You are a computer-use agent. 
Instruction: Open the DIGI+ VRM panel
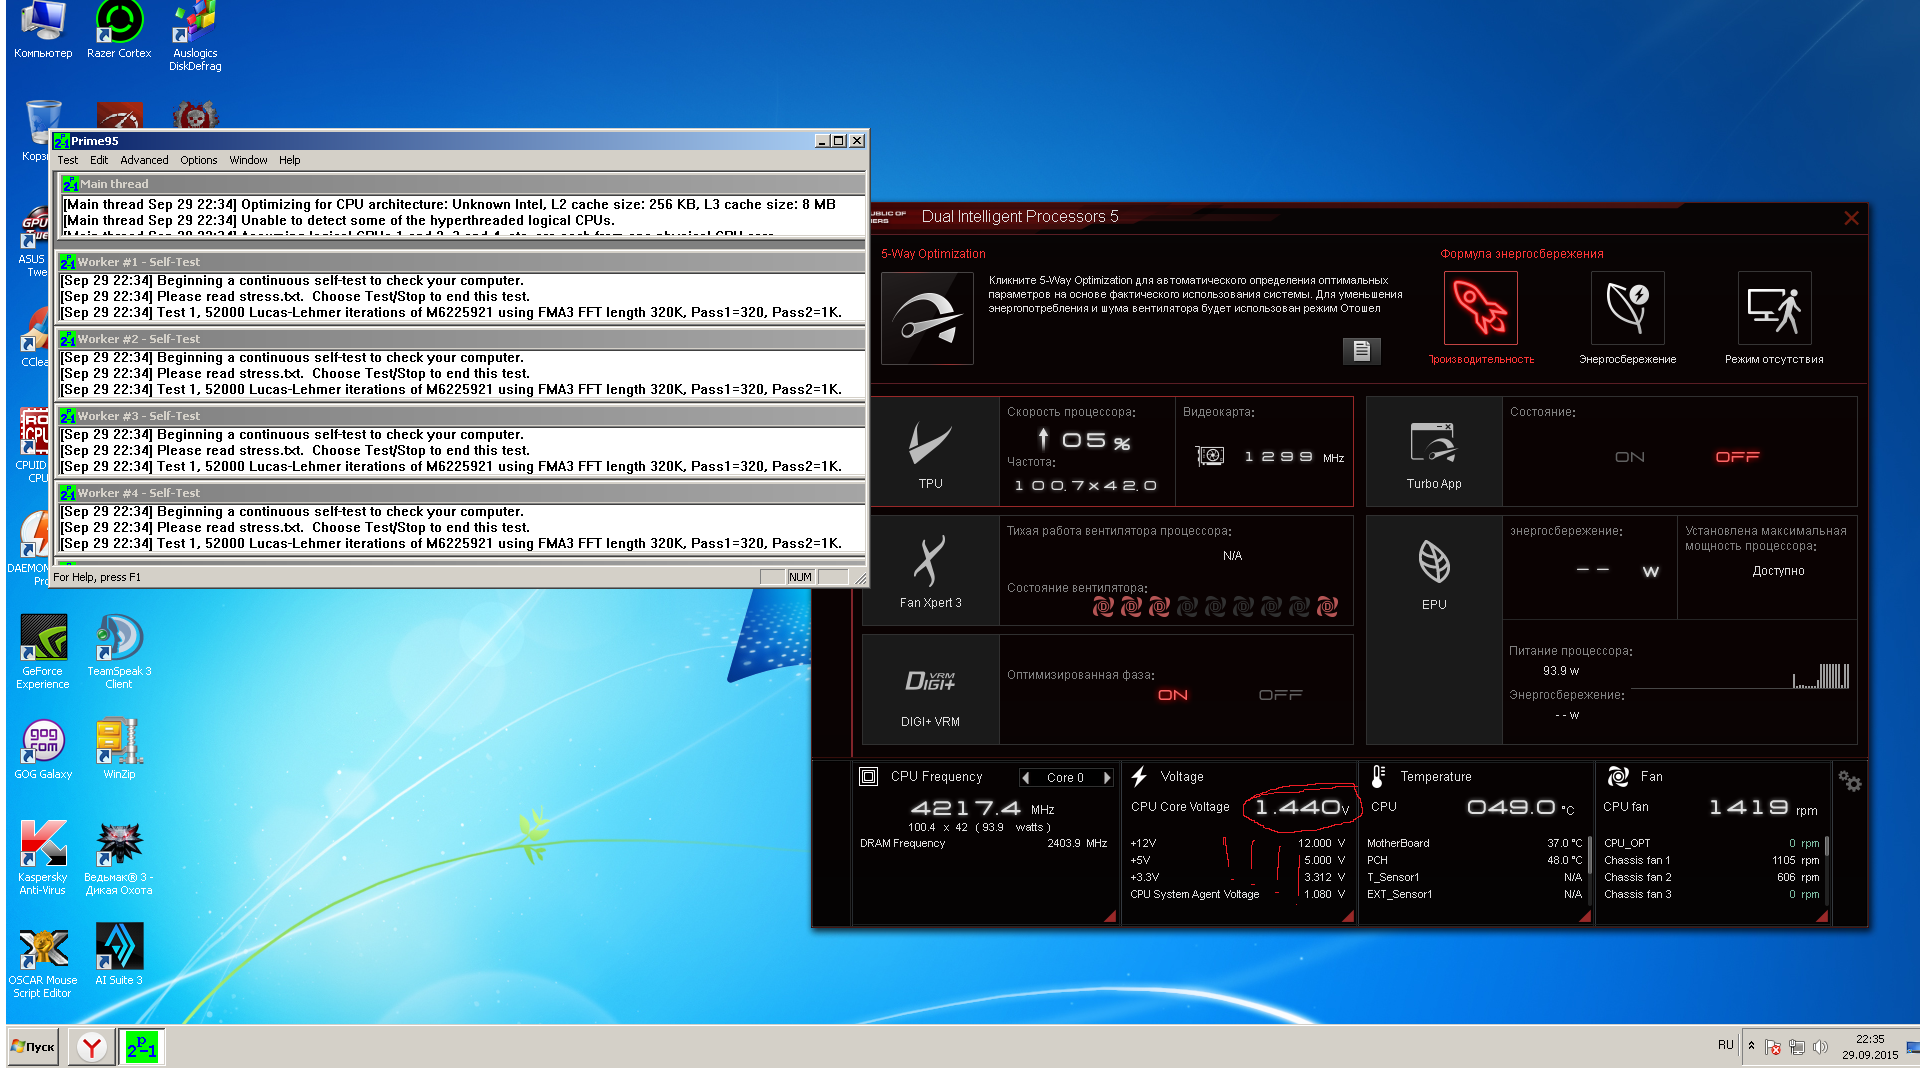(930, 691)
